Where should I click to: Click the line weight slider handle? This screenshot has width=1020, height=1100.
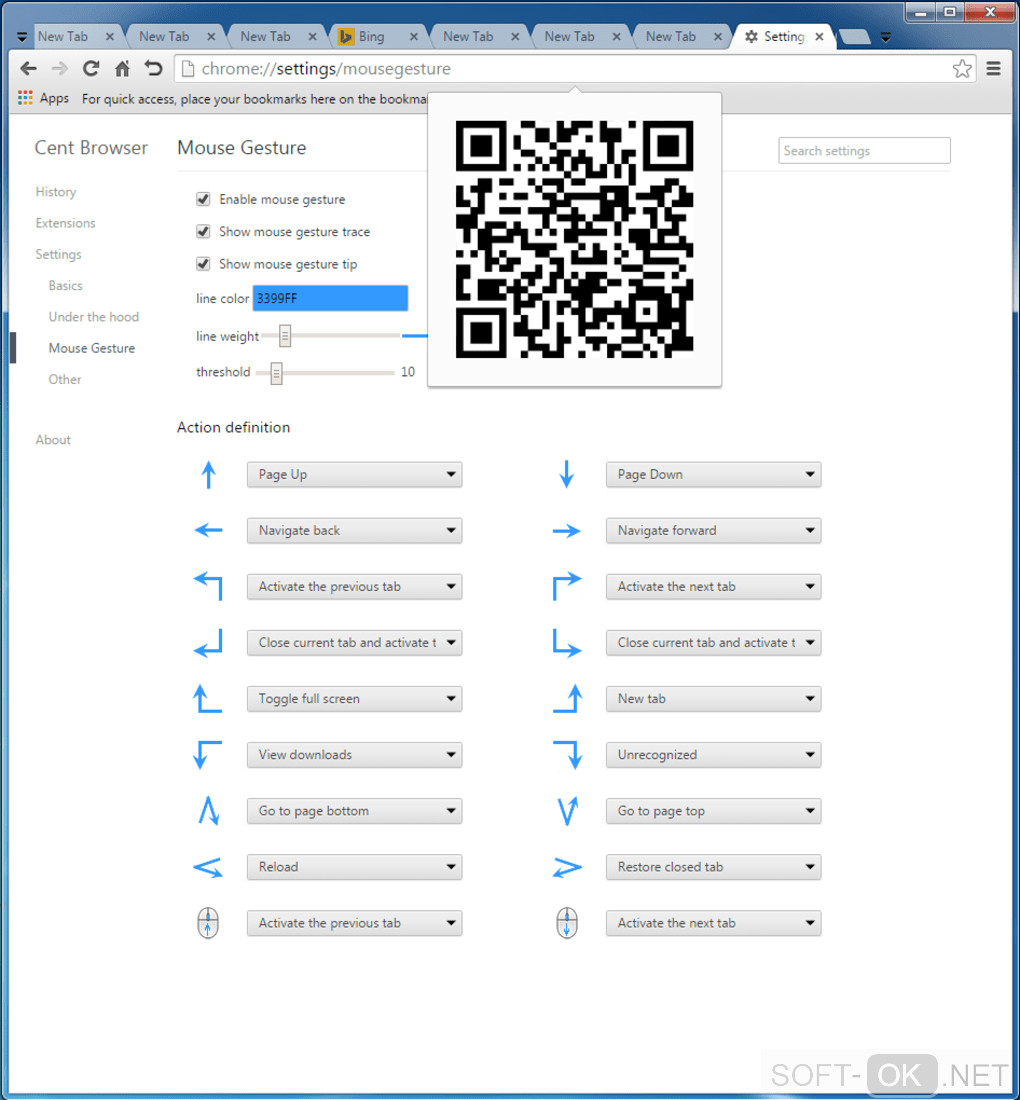pyautogui.click(x=285, y=336)
